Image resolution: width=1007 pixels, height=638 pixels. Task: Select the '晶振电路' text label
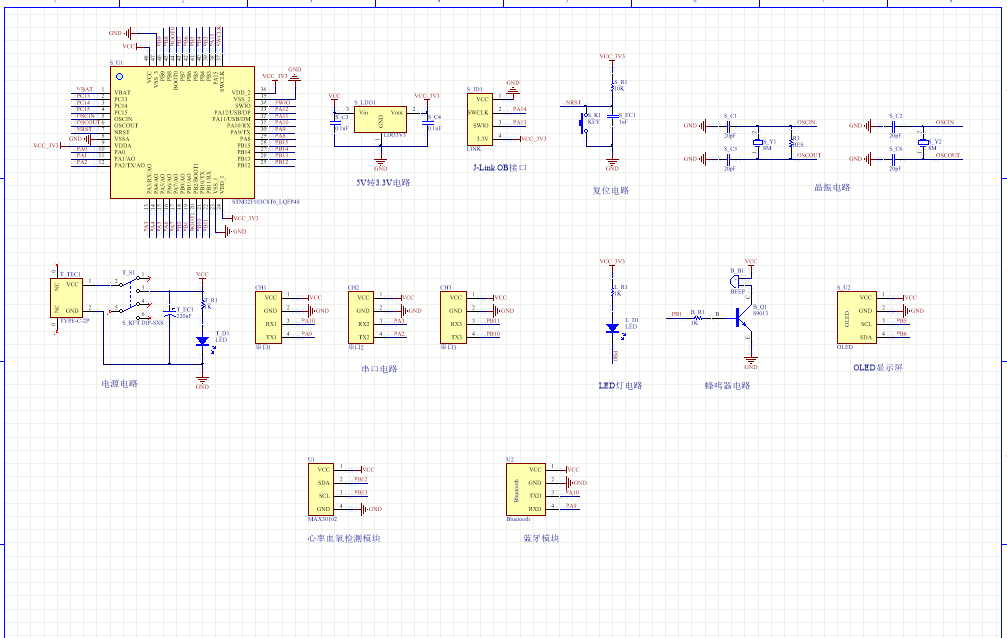click(831, 187)
